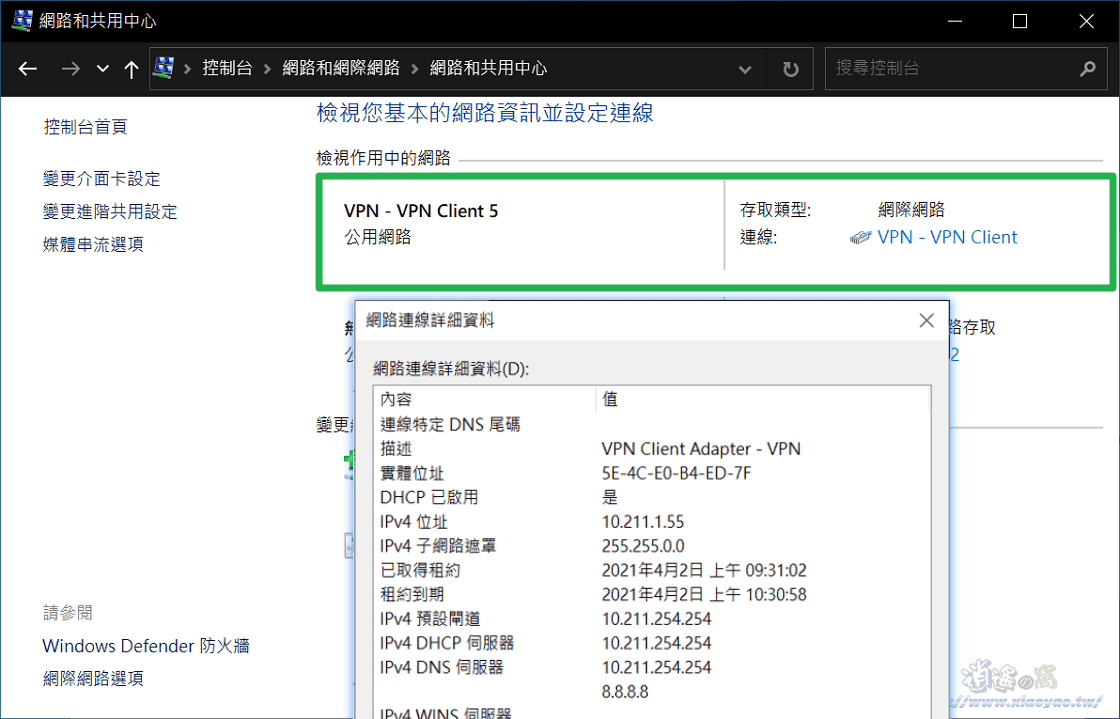This screenshot has height=719, width=1120.
Task: Open the recent locations dropdown beside navigation arrows
Action: pos(101,68)
